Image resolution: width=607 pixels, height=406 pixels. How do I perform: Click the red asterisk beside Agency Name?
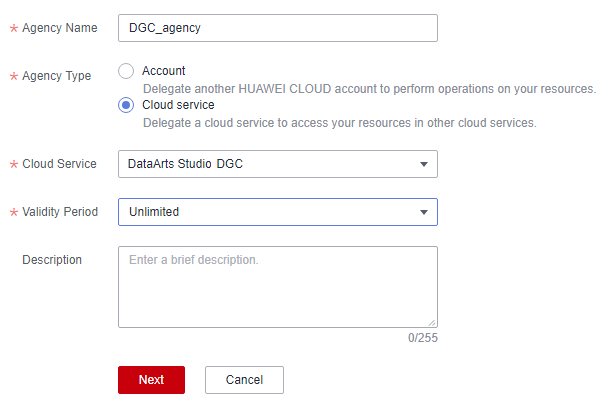click(x=14, y=28)
